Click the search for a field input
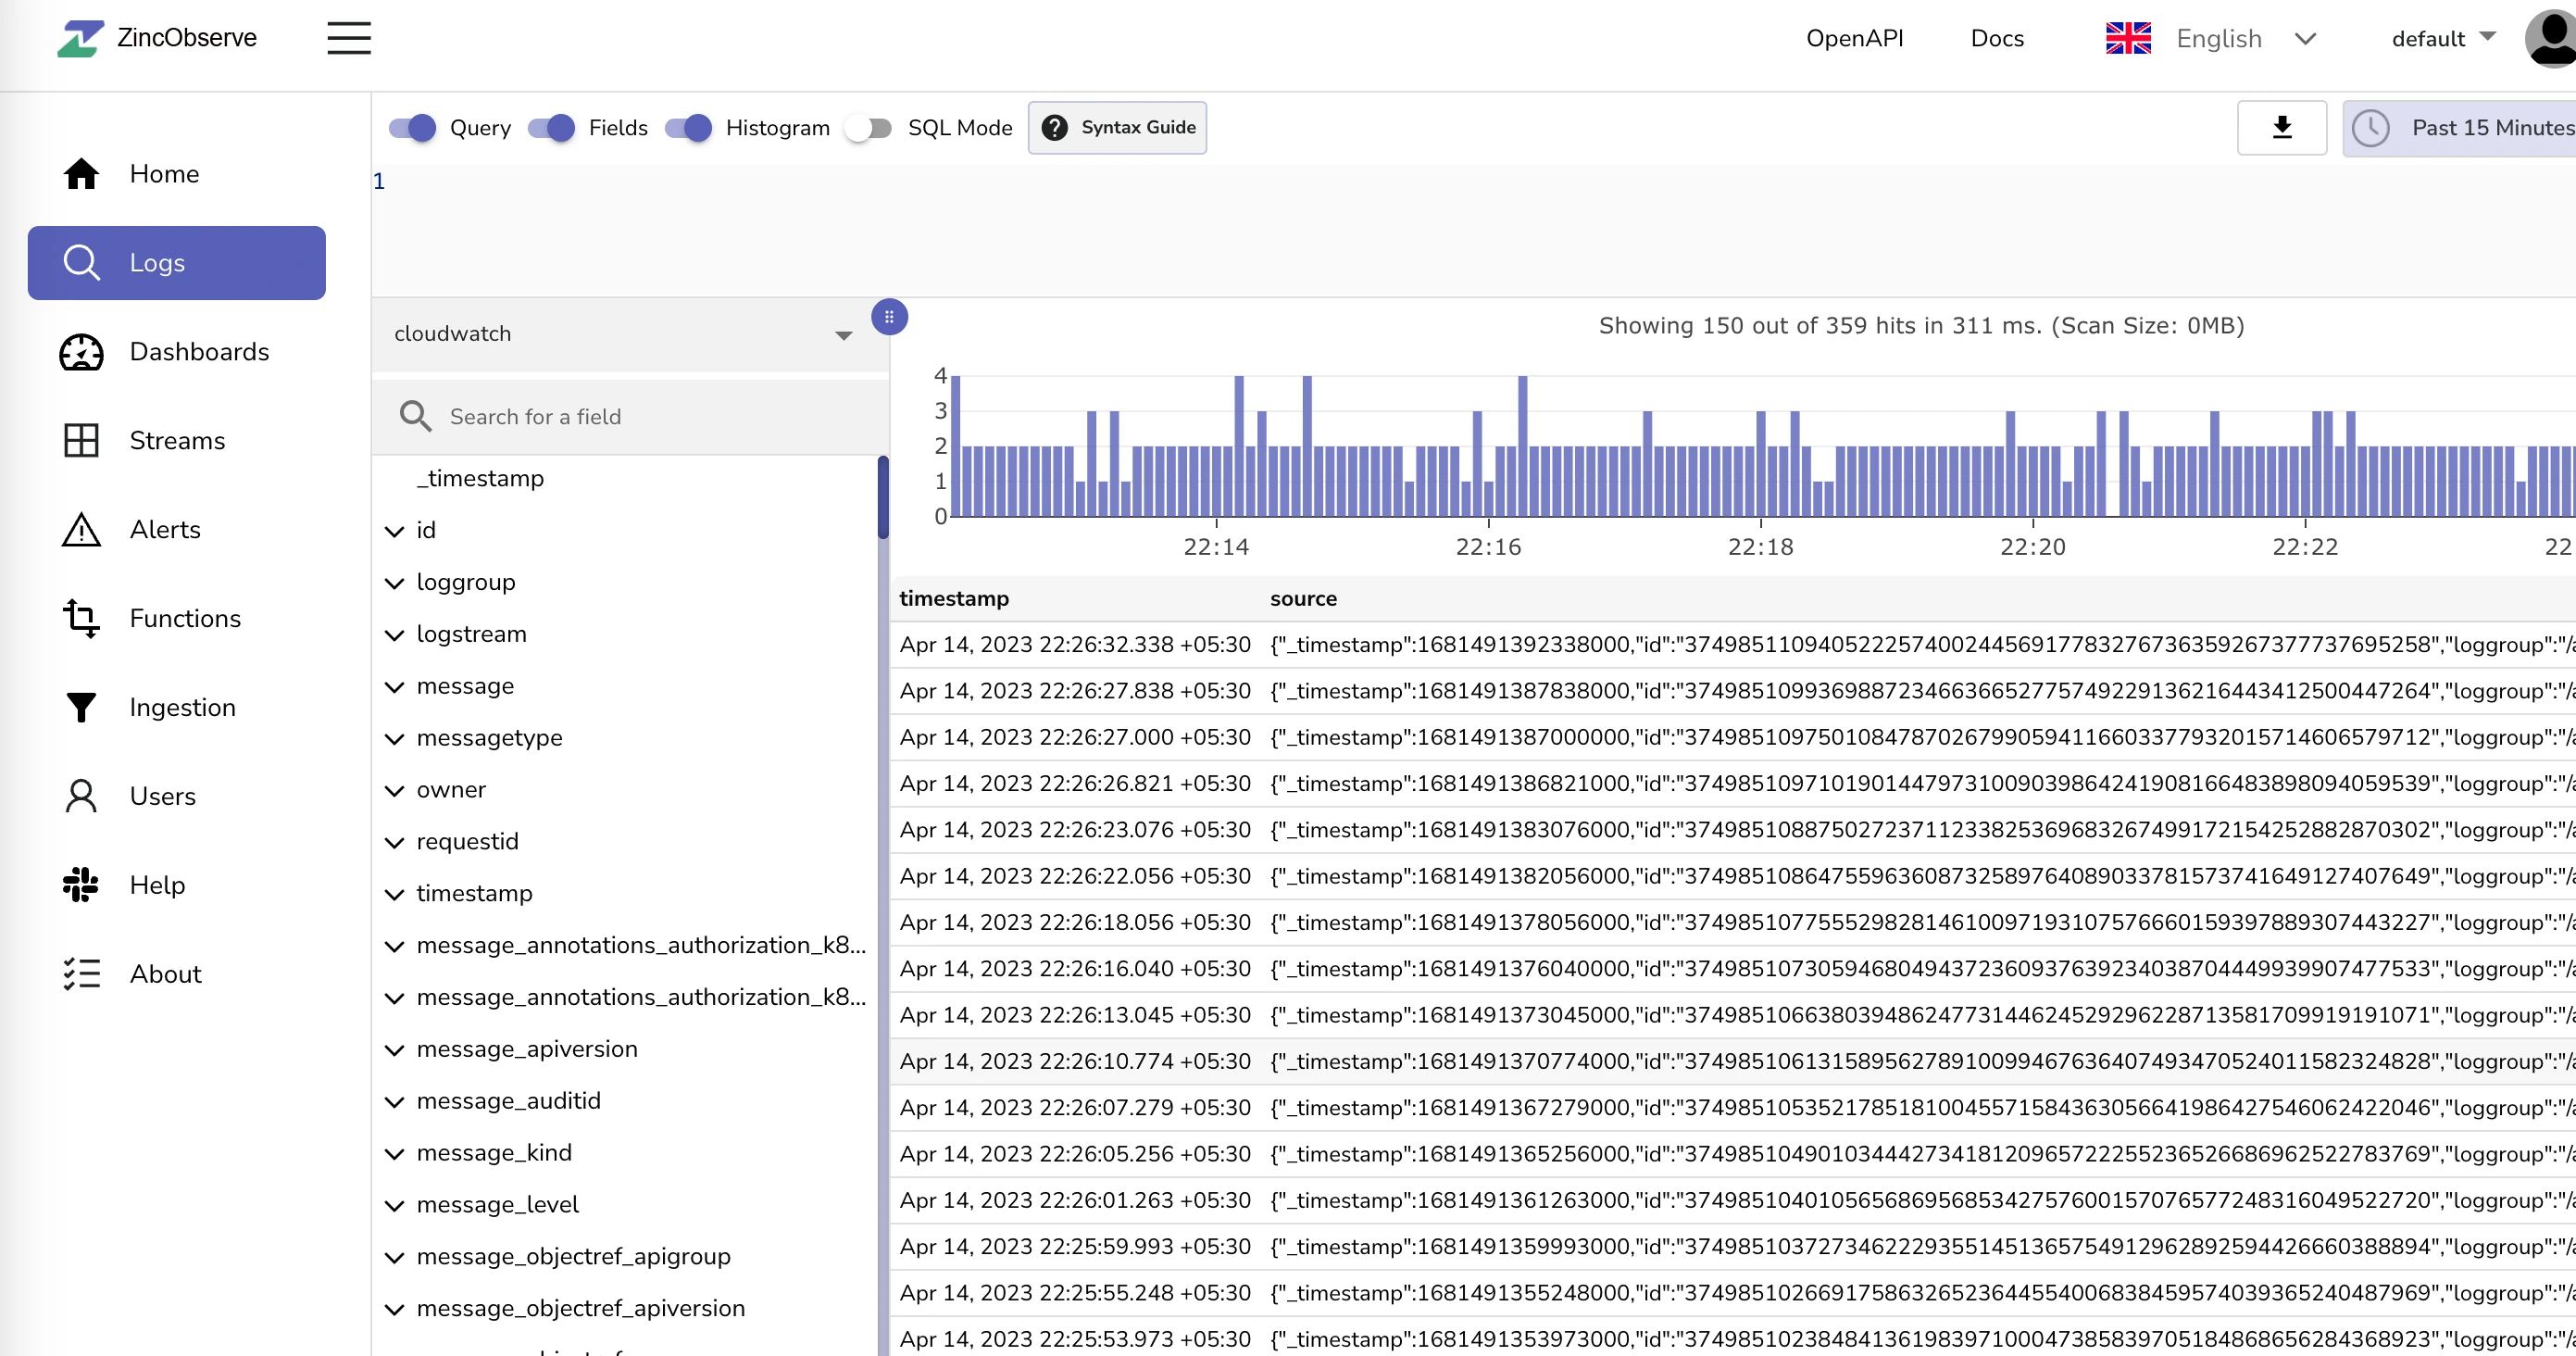 tap(640, 416)
